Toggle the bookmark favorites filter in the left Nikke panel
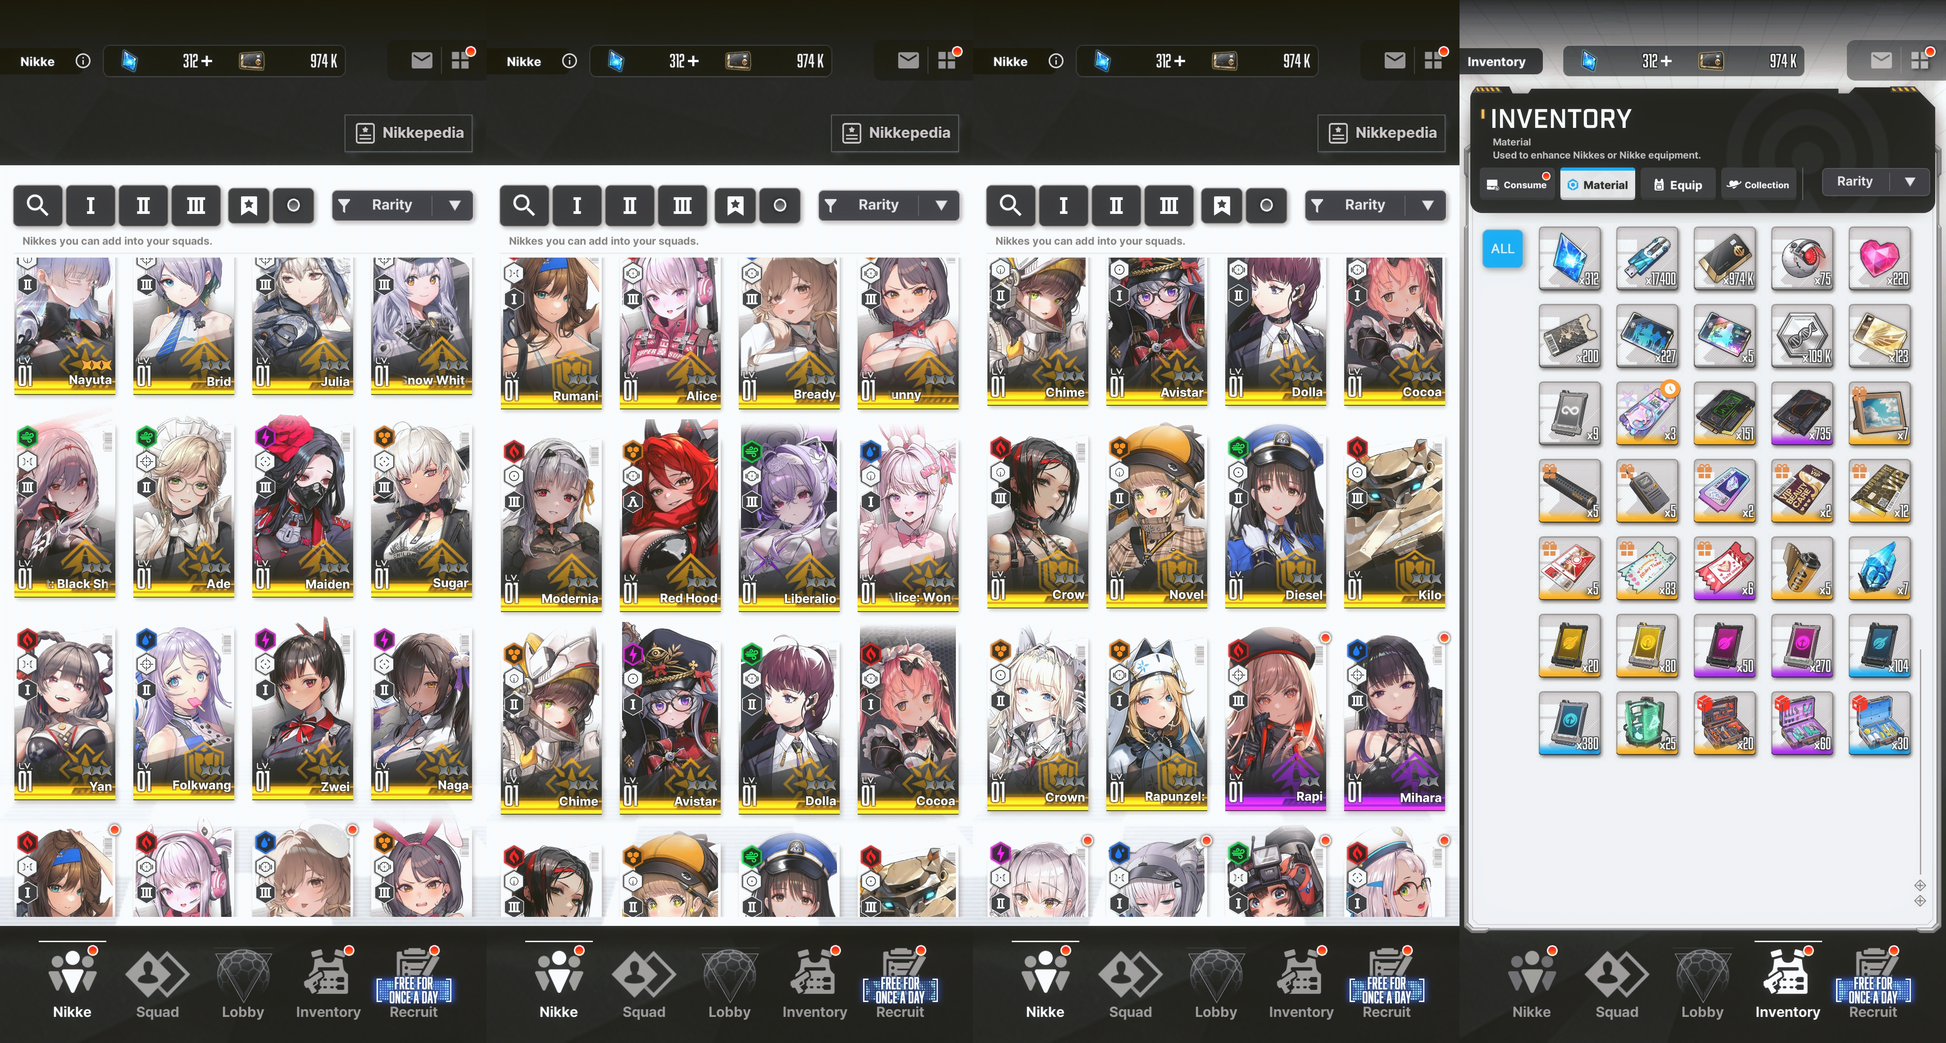This screenshot has height=1043, width=1946. (x=249, y=205)
